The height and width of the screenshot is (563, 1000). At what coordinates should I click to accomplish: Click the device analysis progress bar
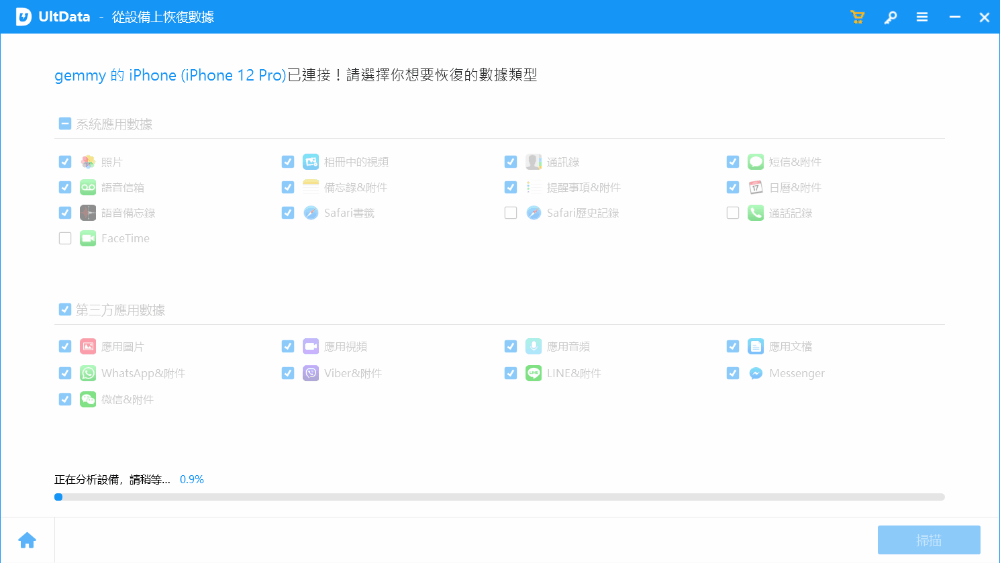tap(499, 496)
